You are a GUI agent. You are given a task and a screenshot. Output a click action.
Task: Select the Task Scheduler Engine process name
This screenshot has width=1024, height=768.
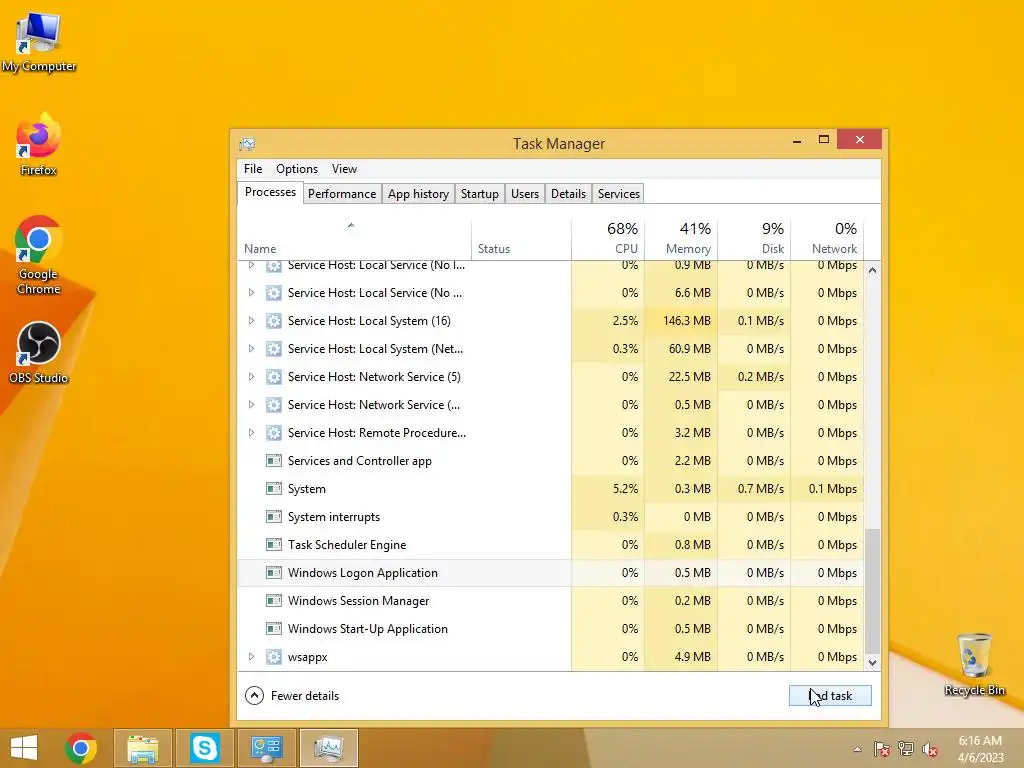(347, 545)
